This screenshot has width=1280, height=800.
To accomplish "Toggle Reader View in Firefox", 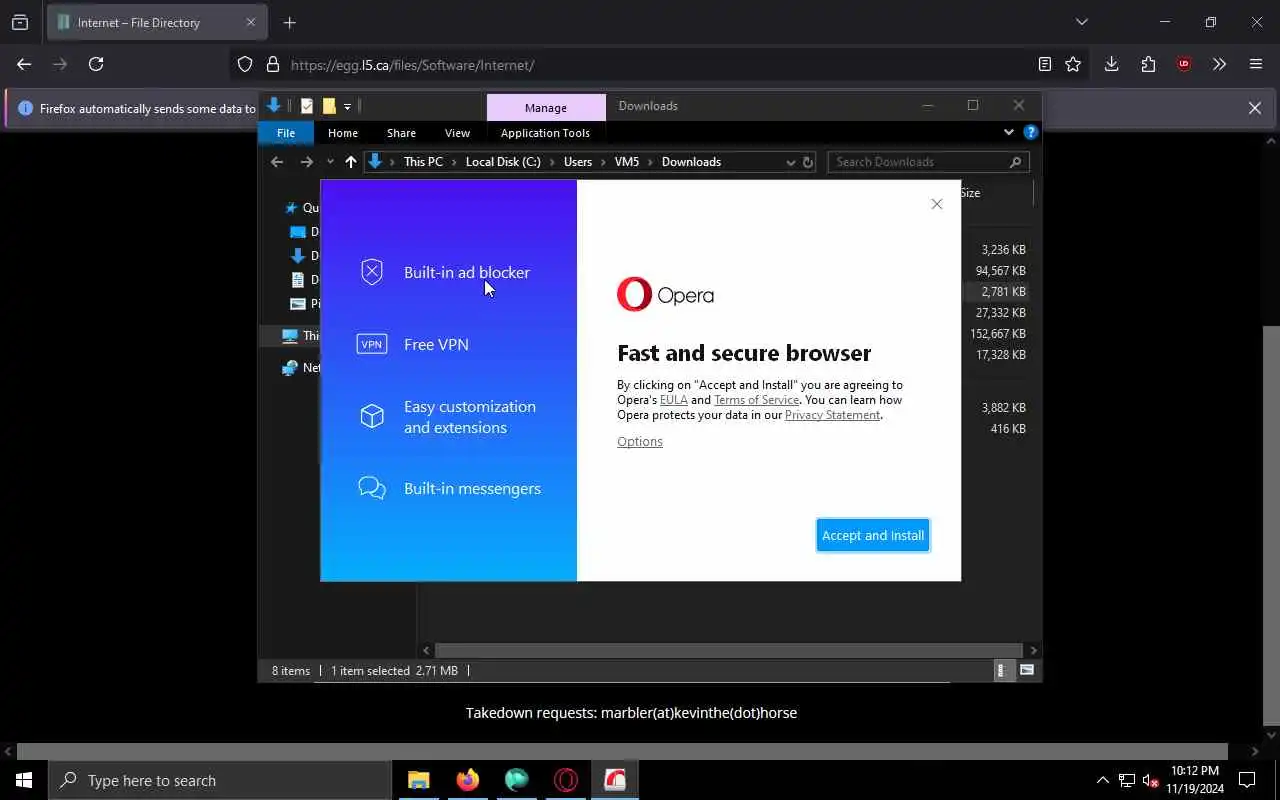I will (1044, 64).
